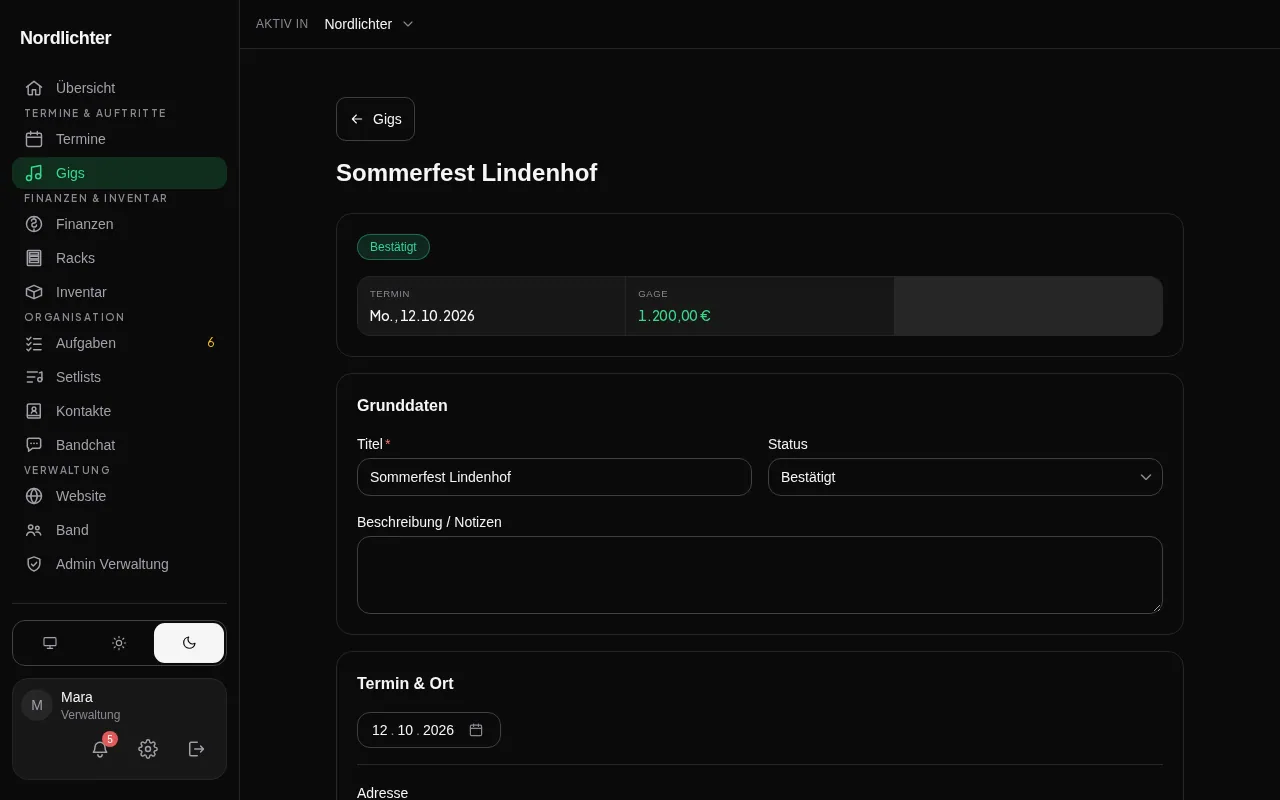Image resolution: width=1280 pixels, height=800 pixels.
Task: Go to Kontakte in sidebar
Action: click(120, 411)
